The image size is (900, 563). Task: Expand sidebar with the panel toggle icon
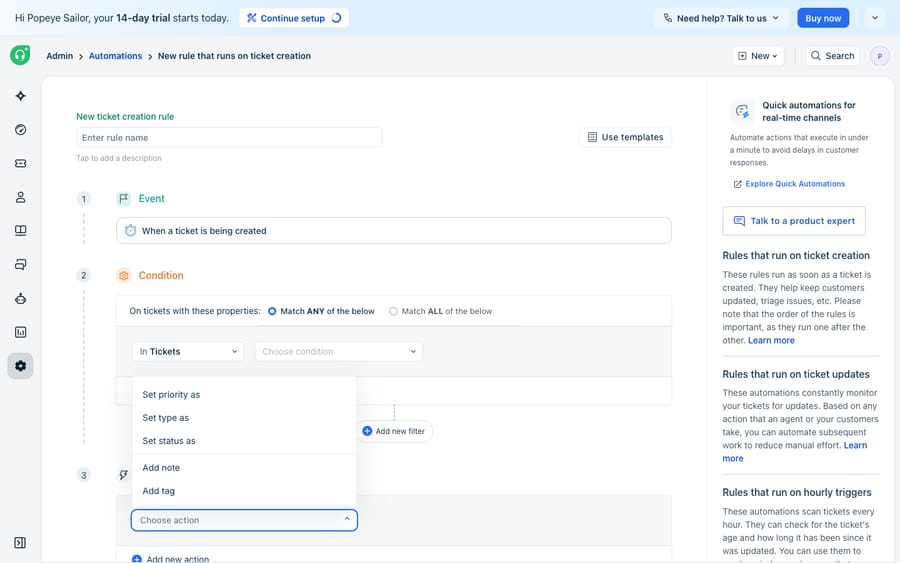point(20,543)
